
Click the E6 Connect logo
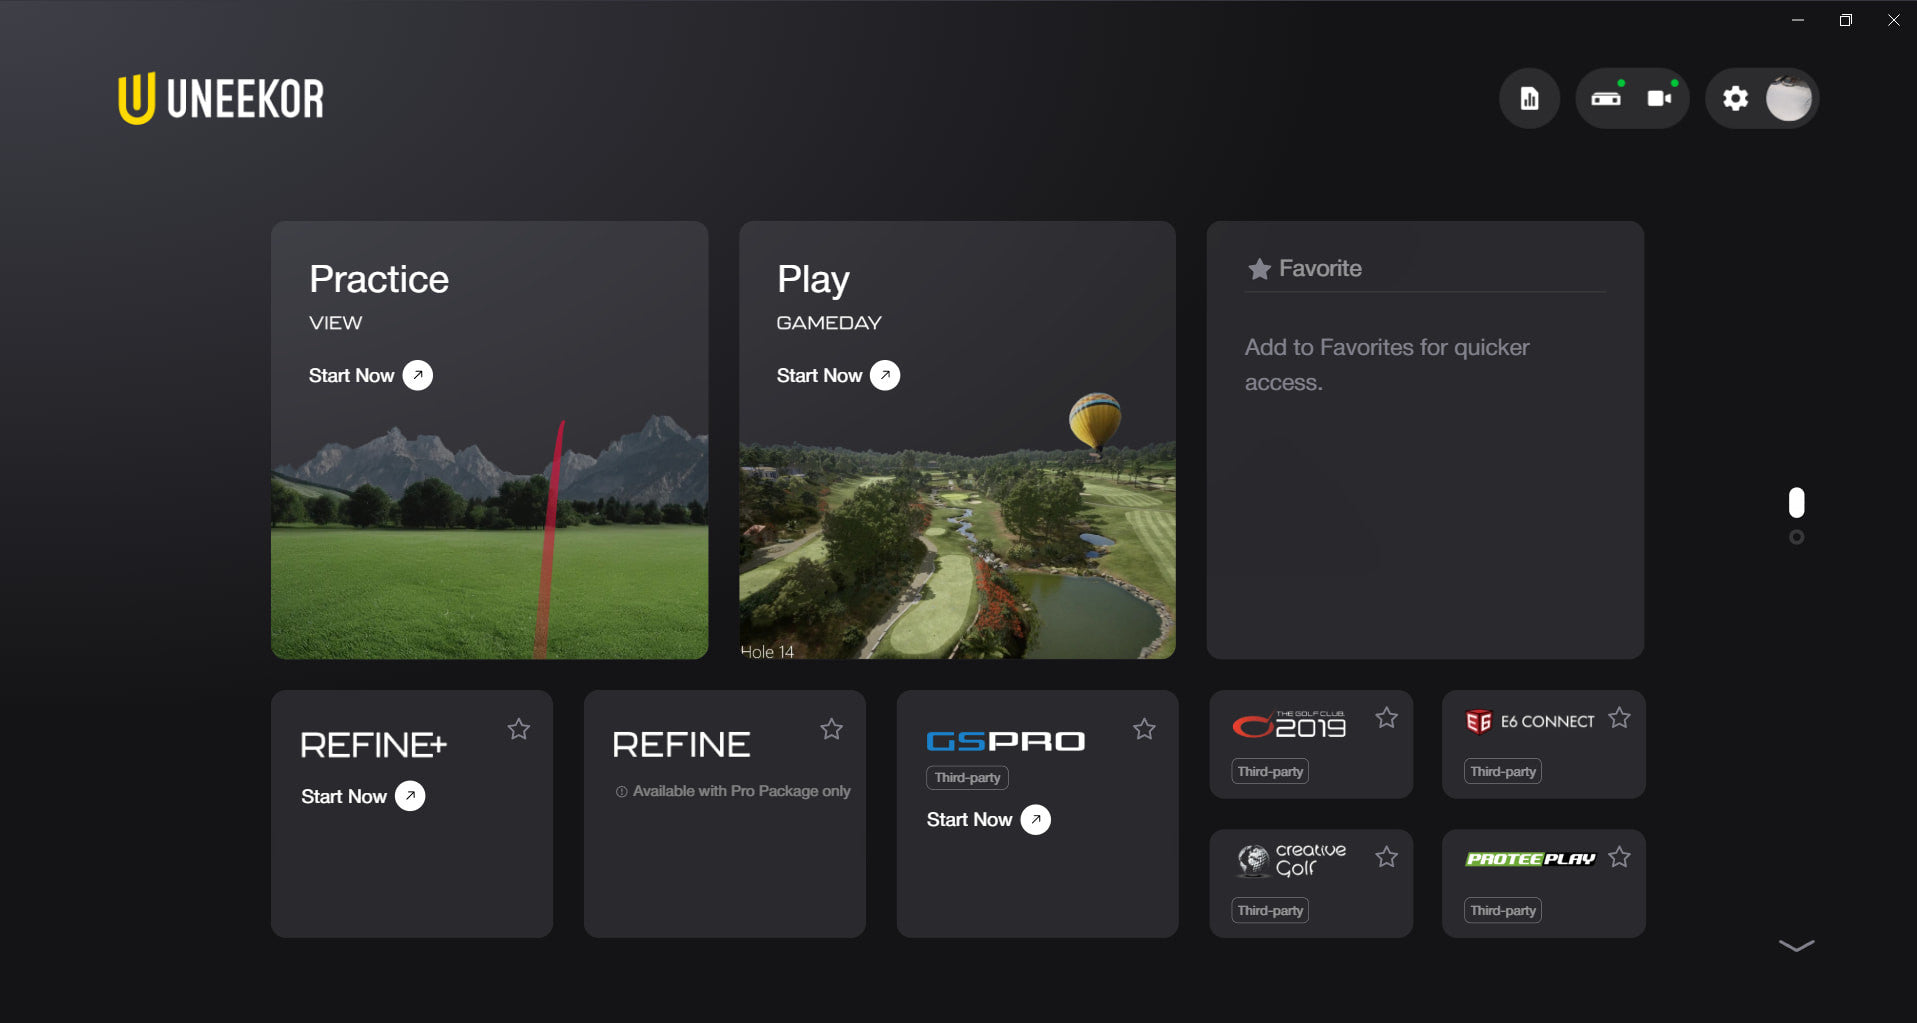(1530, 721)
